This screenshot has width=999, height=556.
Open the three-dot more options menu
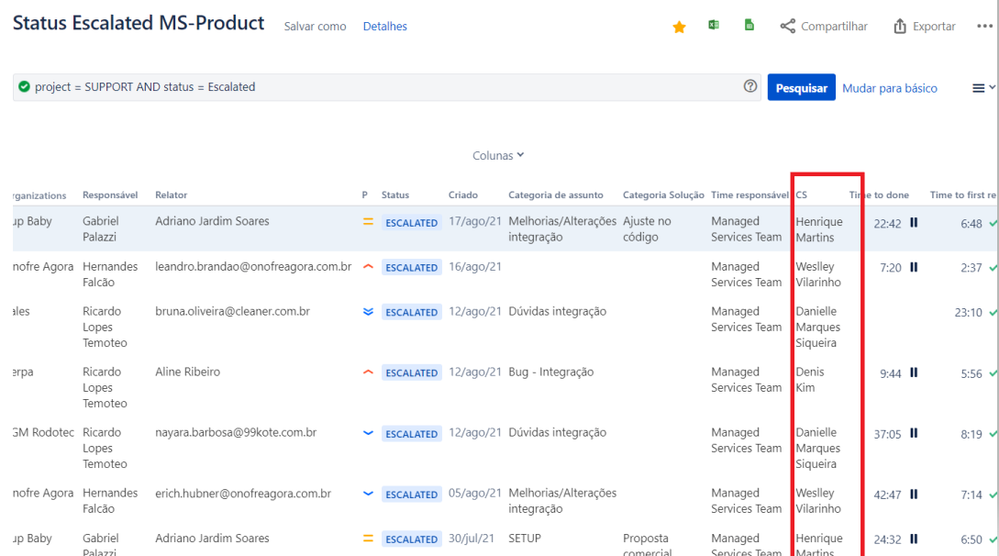[x=984, y=26]
